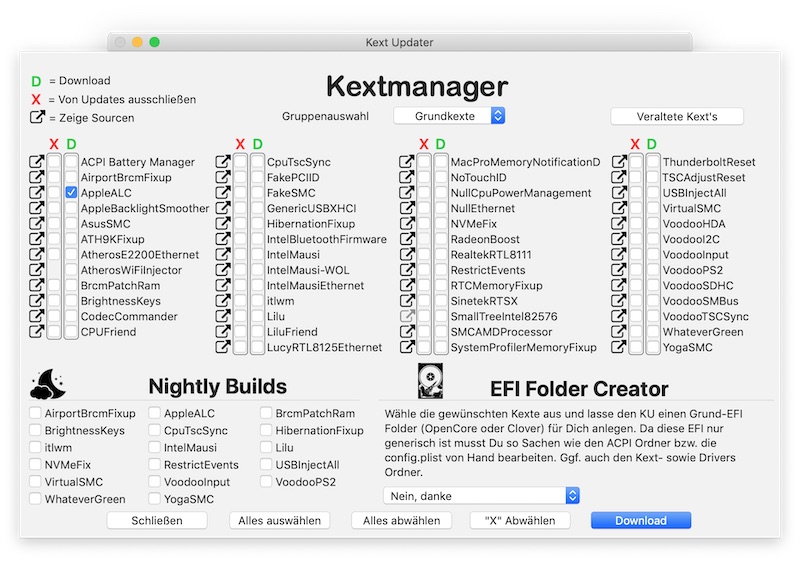Screen dimensions: 800x561
Task: Show sources for VoodooI2C
Action: (619, 239)
